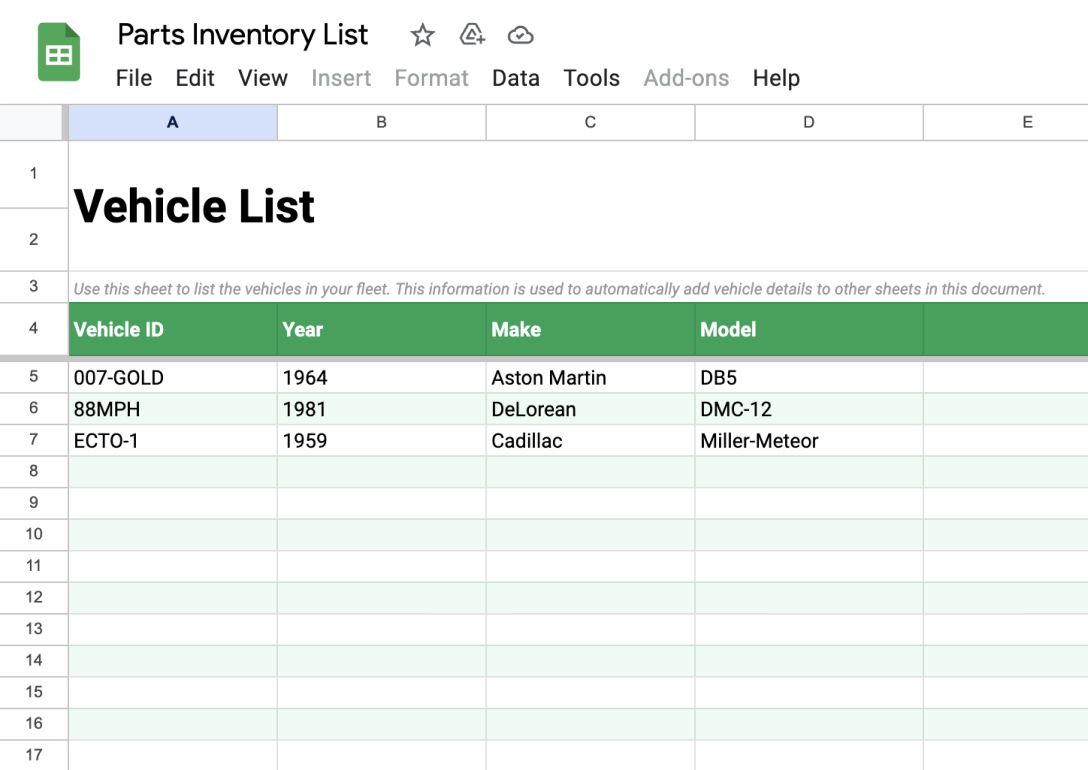
Task: Select row 4 header
Action: [x=33, y=329]
